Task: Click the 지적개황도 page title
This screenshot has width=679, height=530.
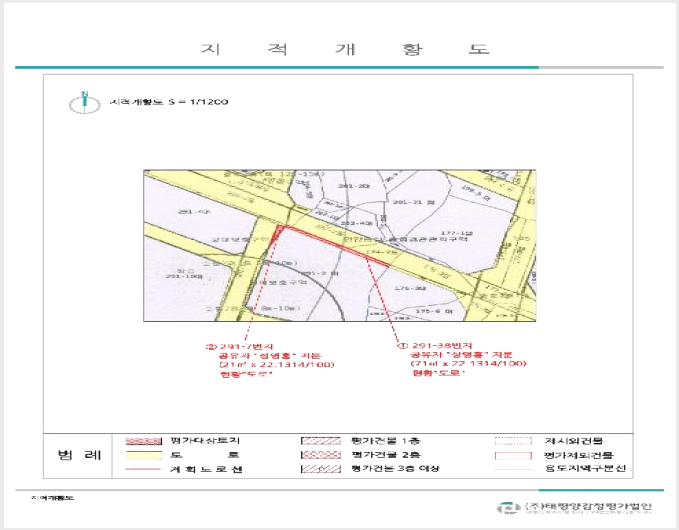Action: 345,49
